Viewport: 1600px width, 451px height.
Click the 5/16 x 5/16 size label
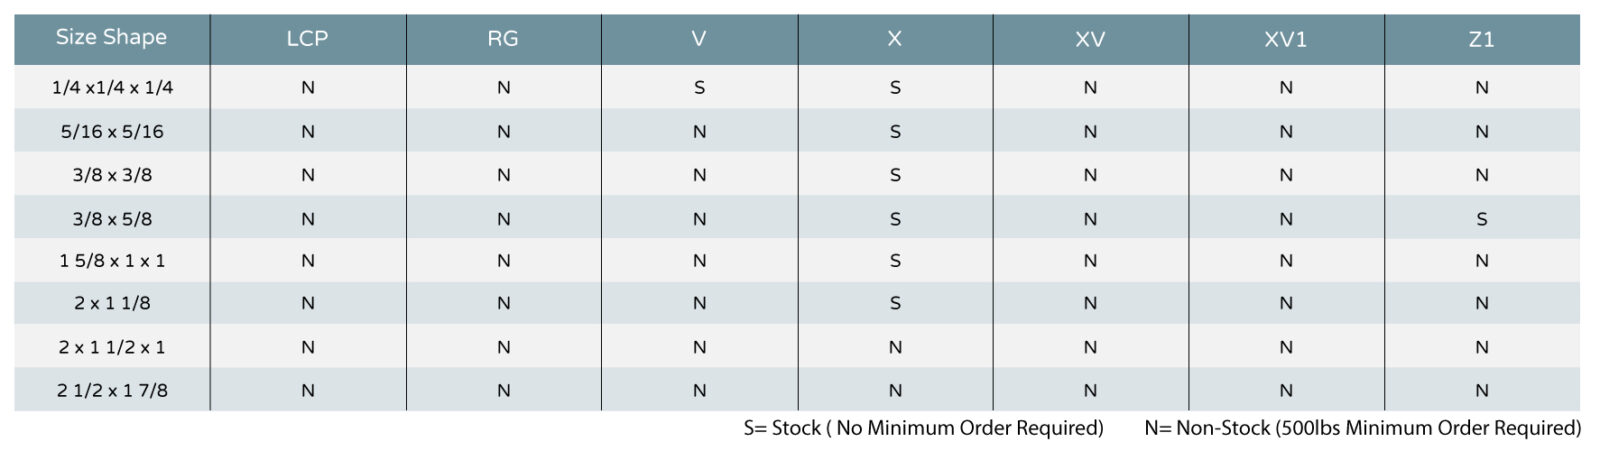pyautogui.click(x=112, y=132)
